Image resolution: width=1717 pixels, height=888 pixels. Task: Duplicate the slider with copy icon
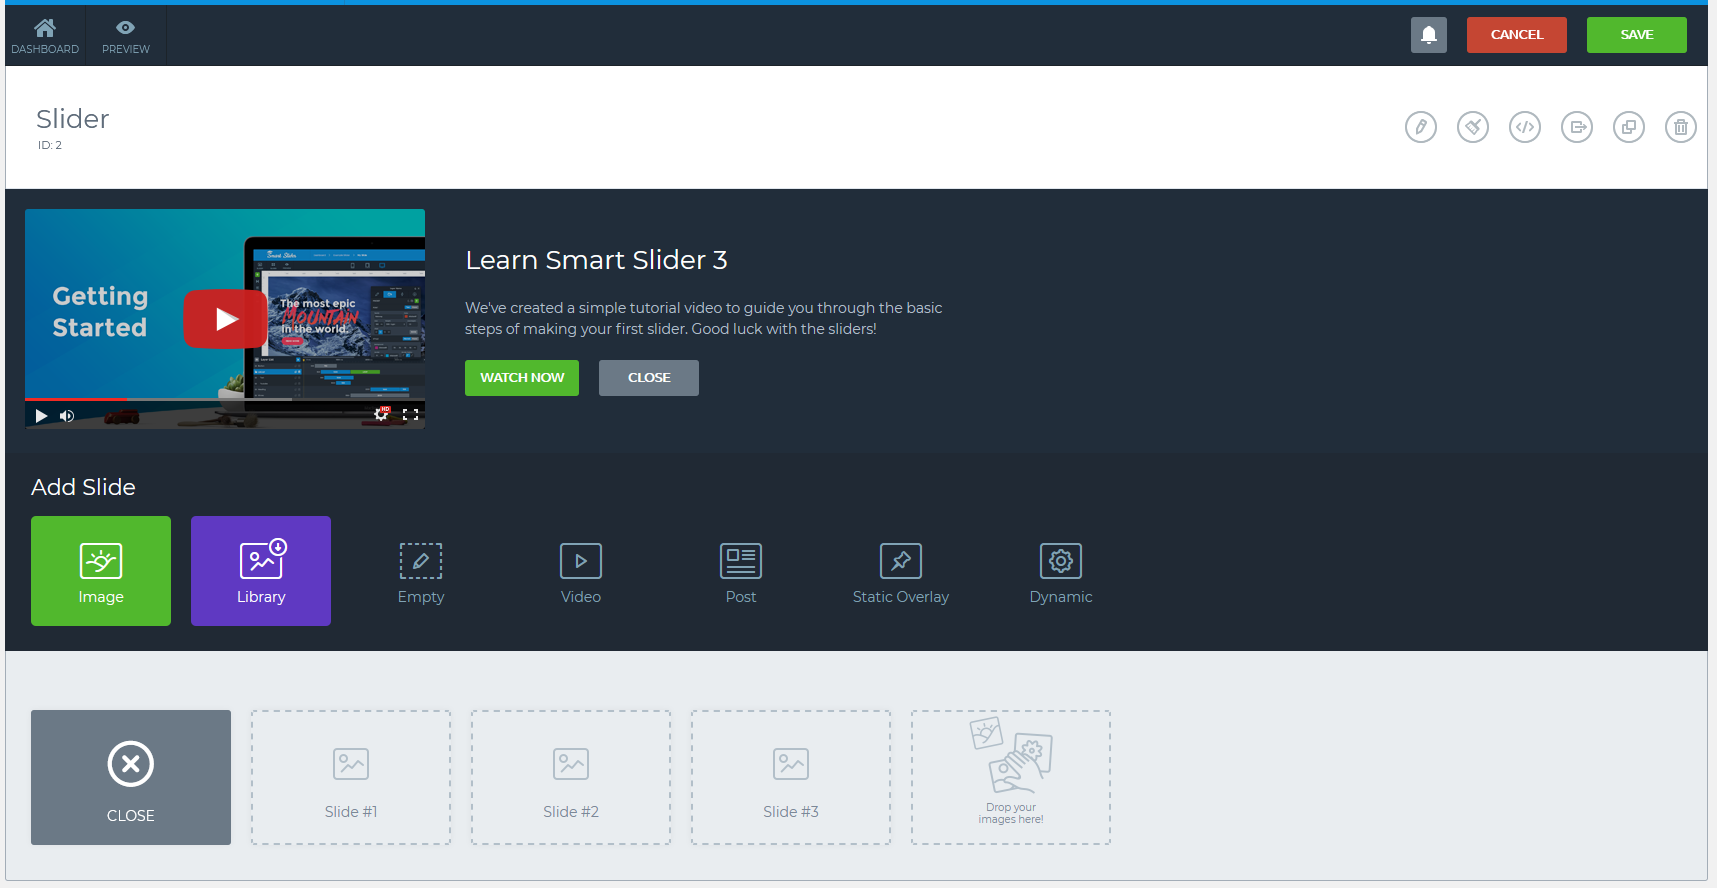tap(1629, 127)
